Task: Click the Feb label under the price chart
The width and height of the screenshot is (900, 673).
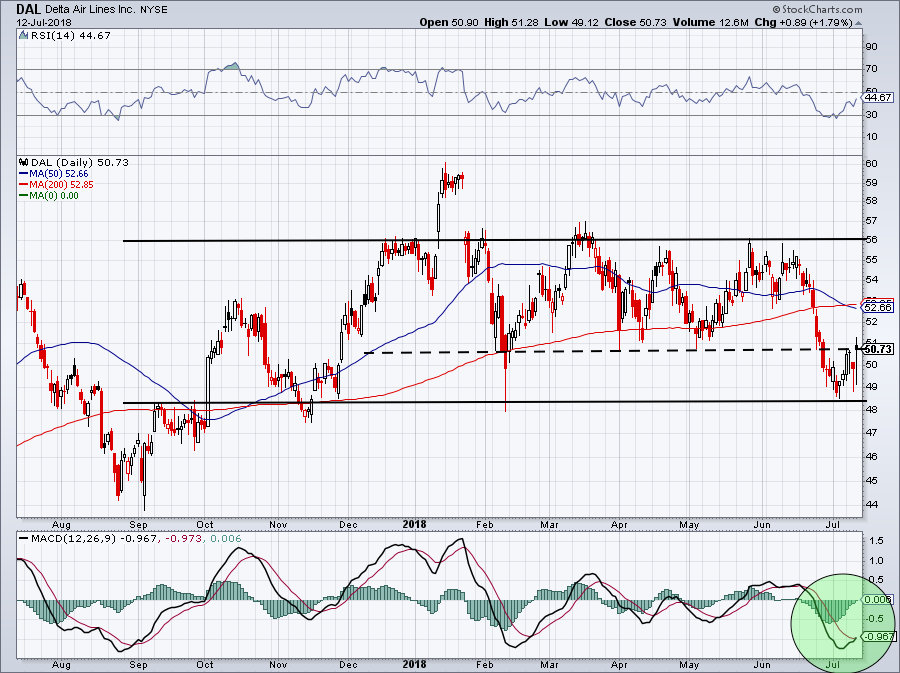Action: (x=485, y=524)
